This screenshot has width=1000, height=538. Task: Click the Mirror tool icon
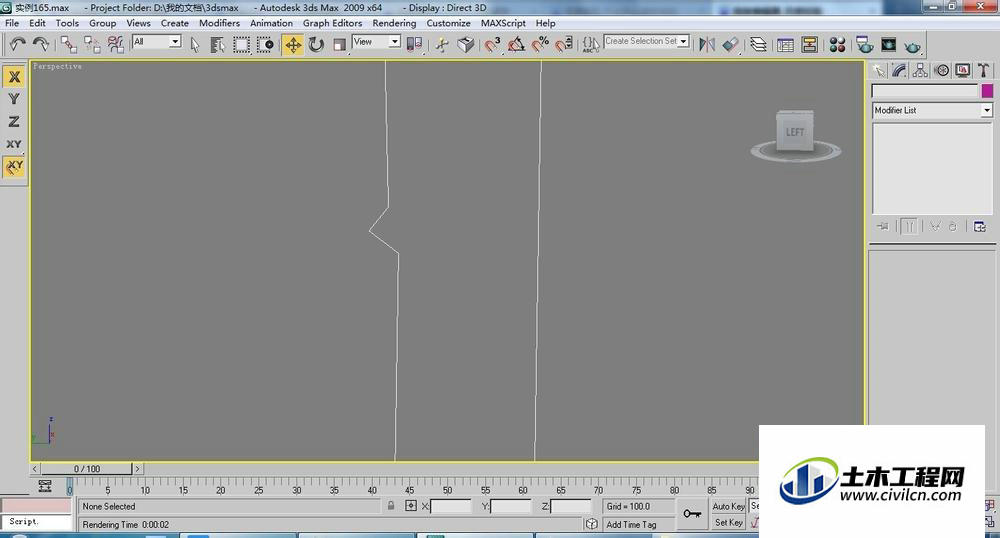coord(707,44)
